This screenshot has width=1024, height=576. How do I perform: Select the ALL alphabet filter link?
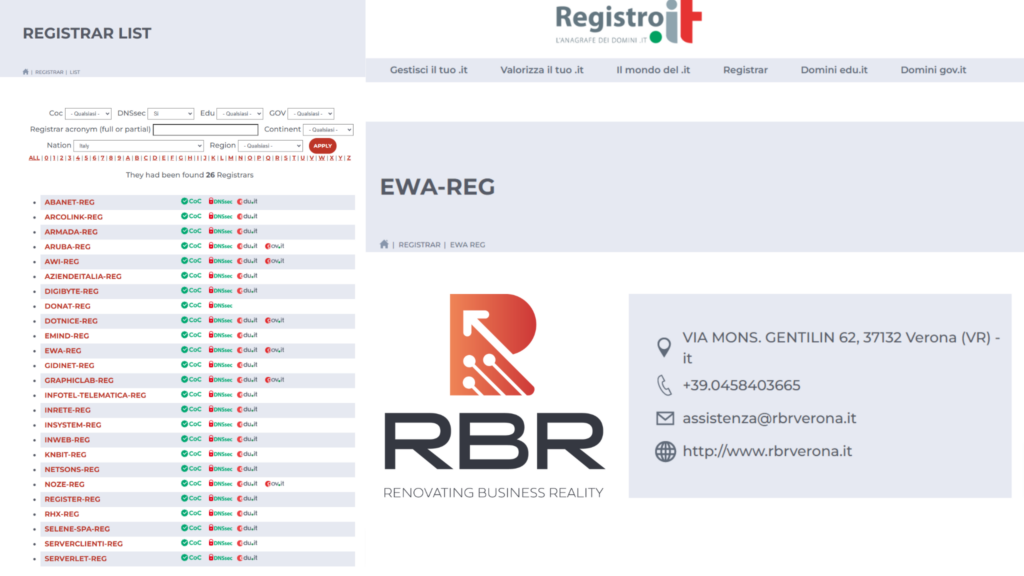coord(34,158)
